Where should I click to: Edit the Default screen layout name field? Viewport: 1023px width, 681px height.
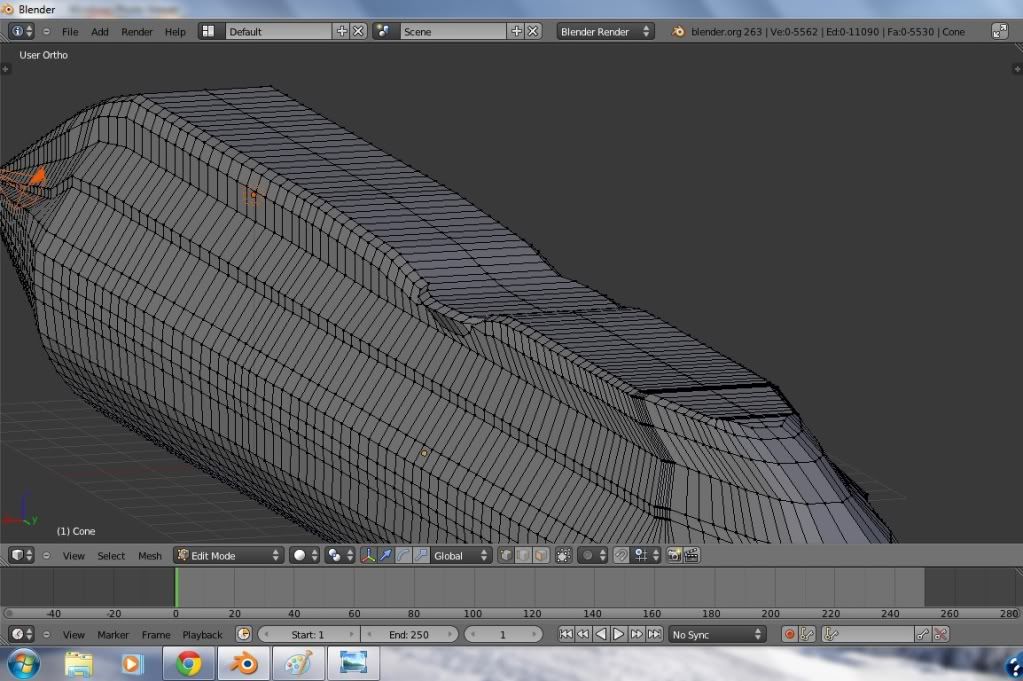tap(279, 31)
